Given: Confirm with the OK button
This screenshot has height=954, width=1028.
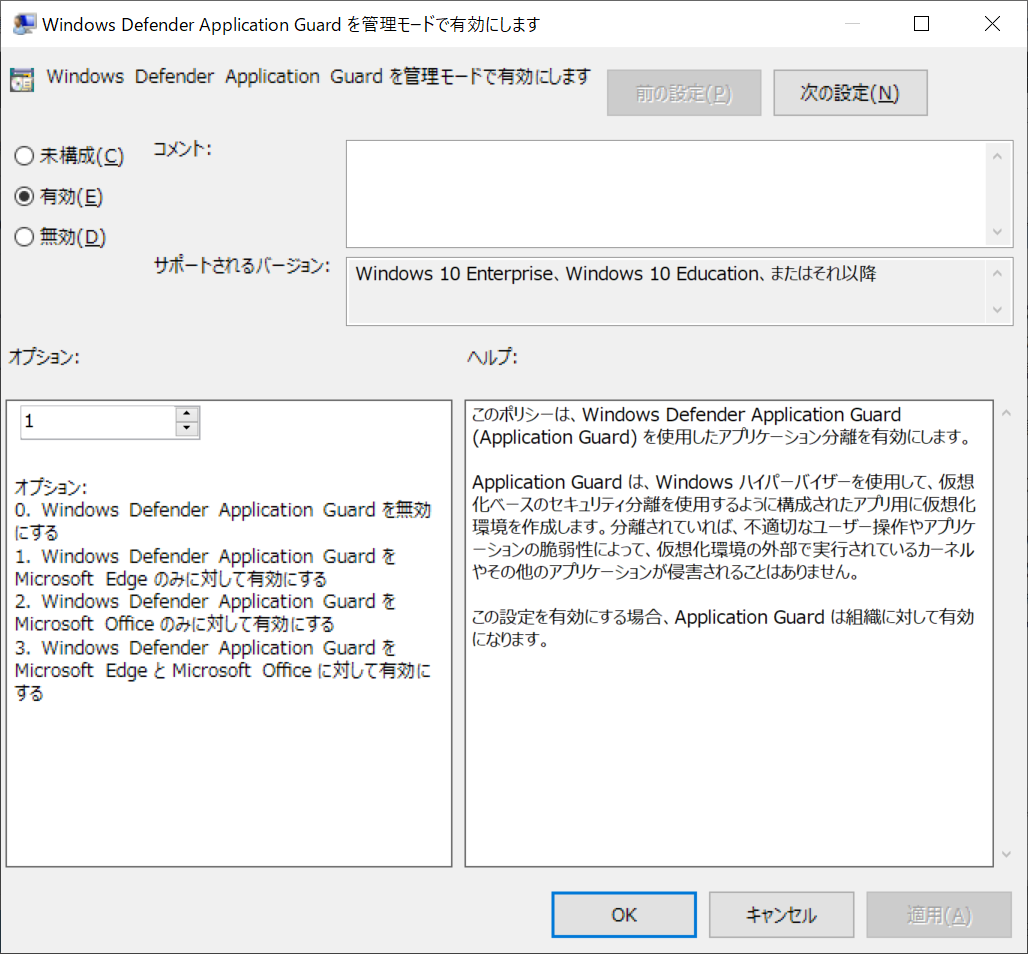Looking at the screenshot, I should click(624, 915).
